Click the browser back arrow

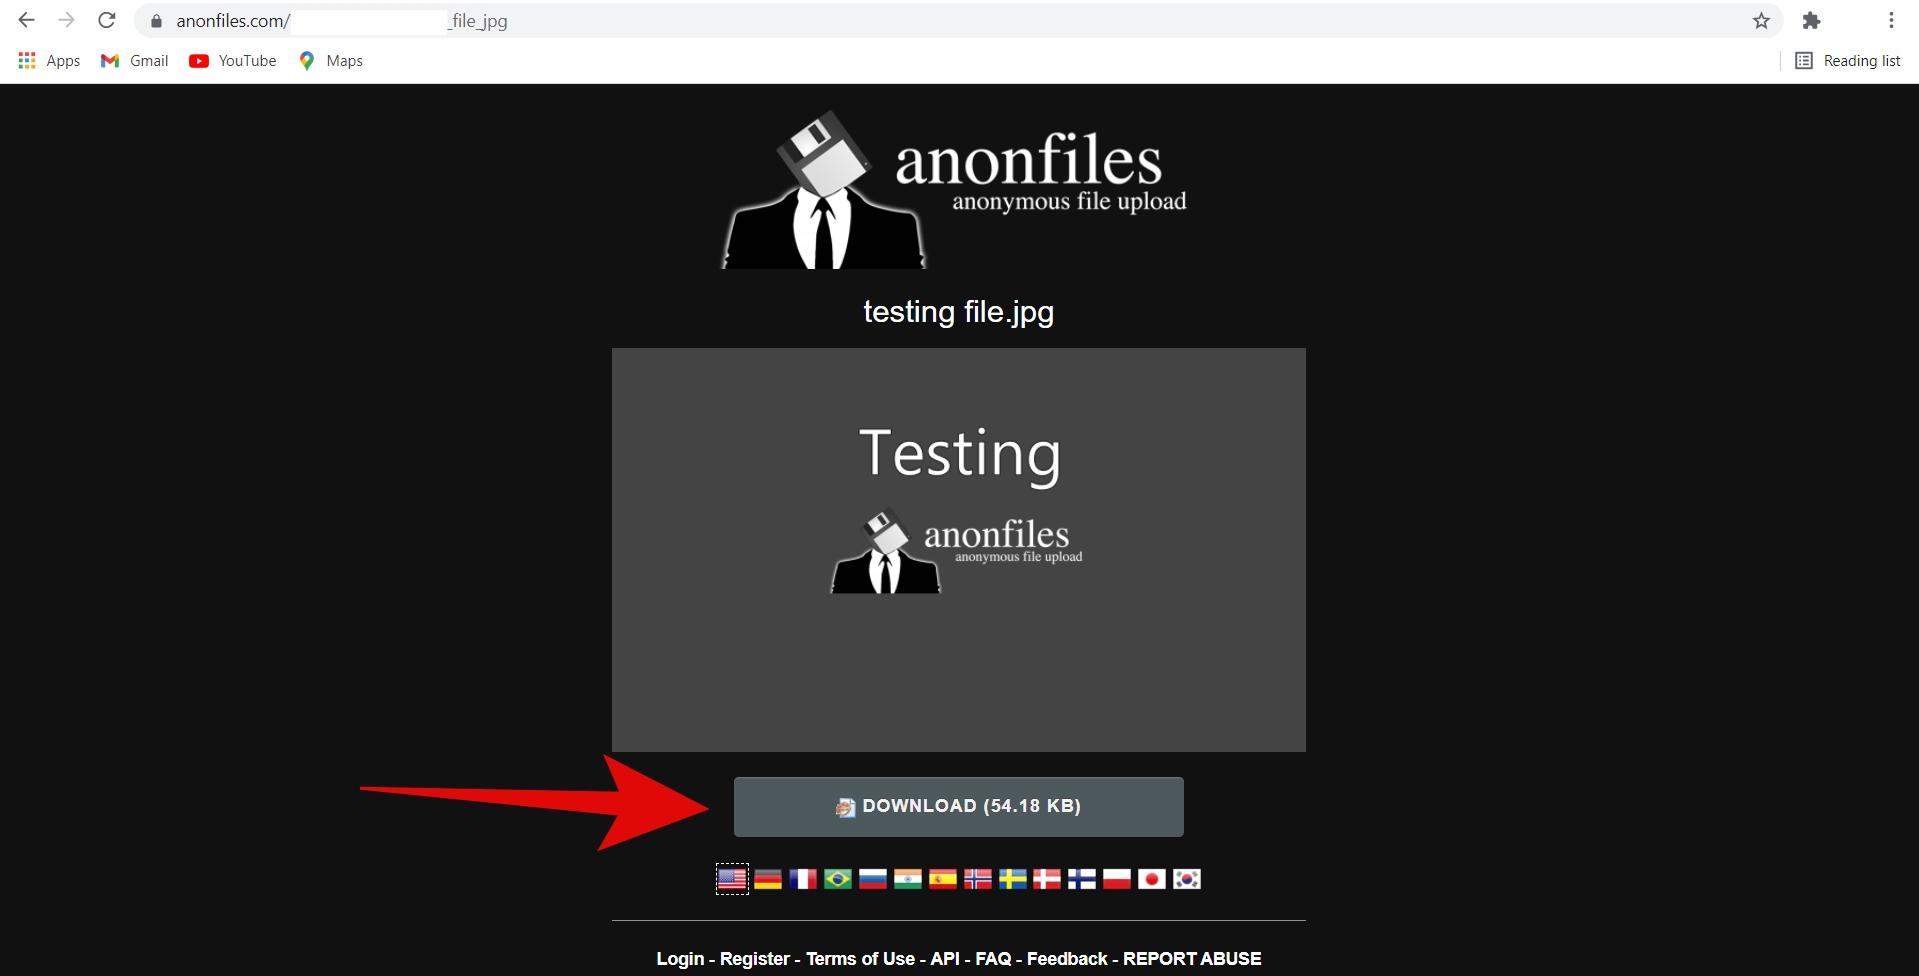(27, 20)
